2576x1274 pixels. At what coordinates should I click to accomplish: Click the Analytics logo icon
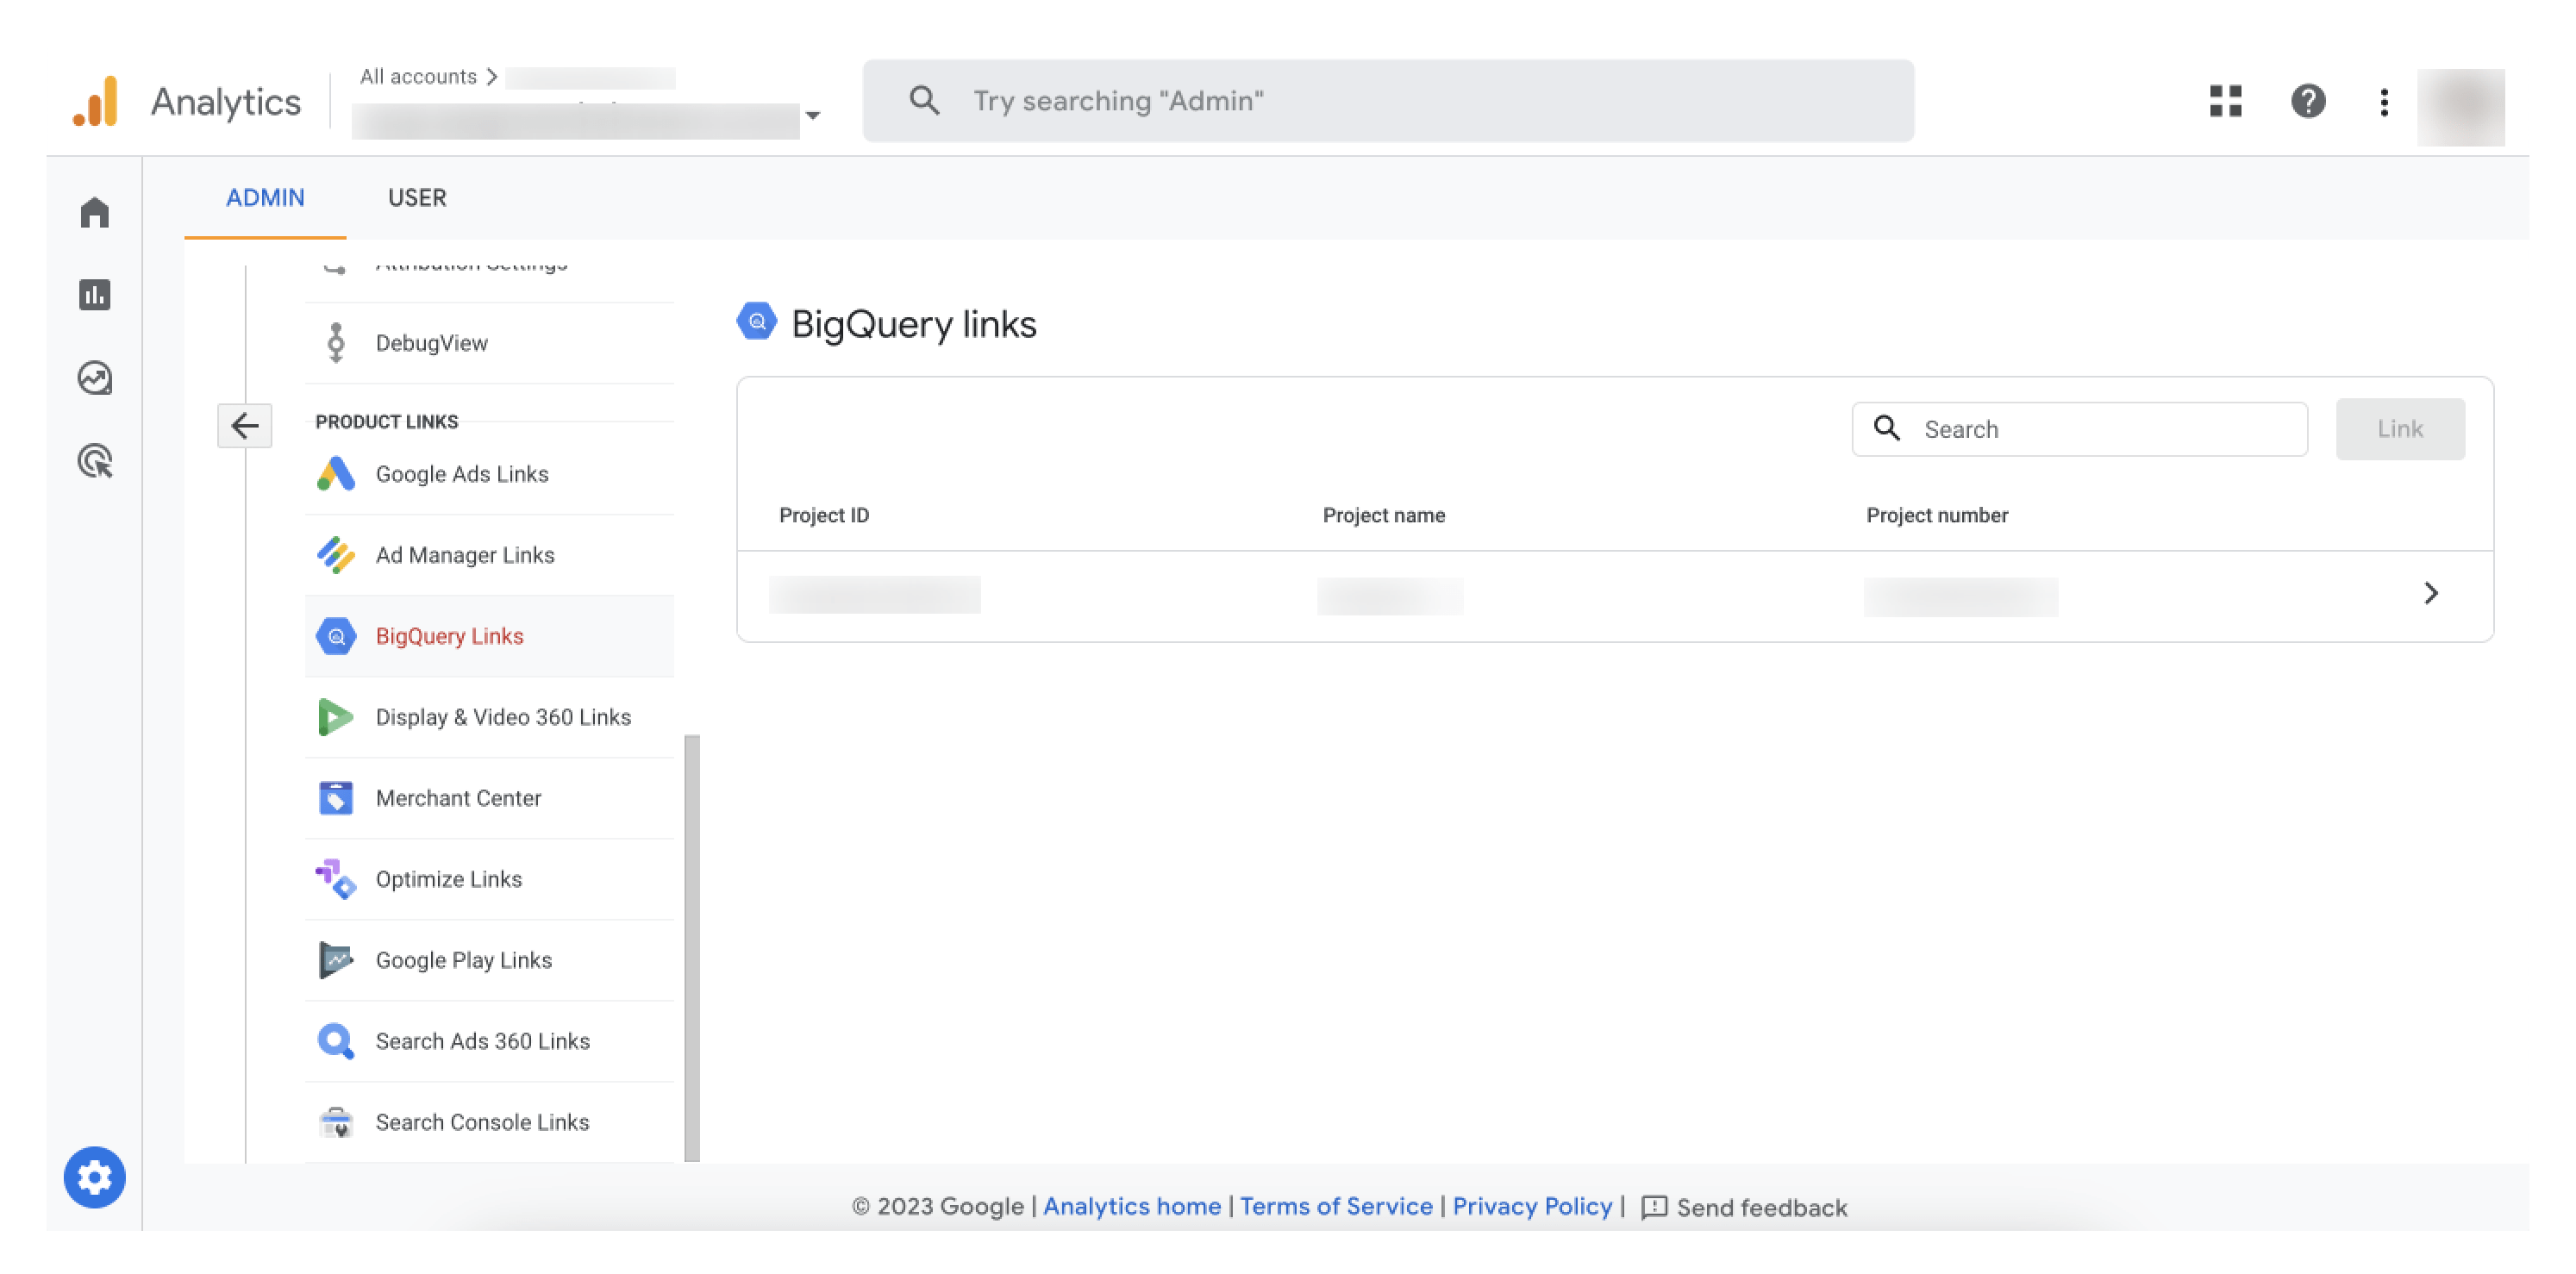point(96,101)
